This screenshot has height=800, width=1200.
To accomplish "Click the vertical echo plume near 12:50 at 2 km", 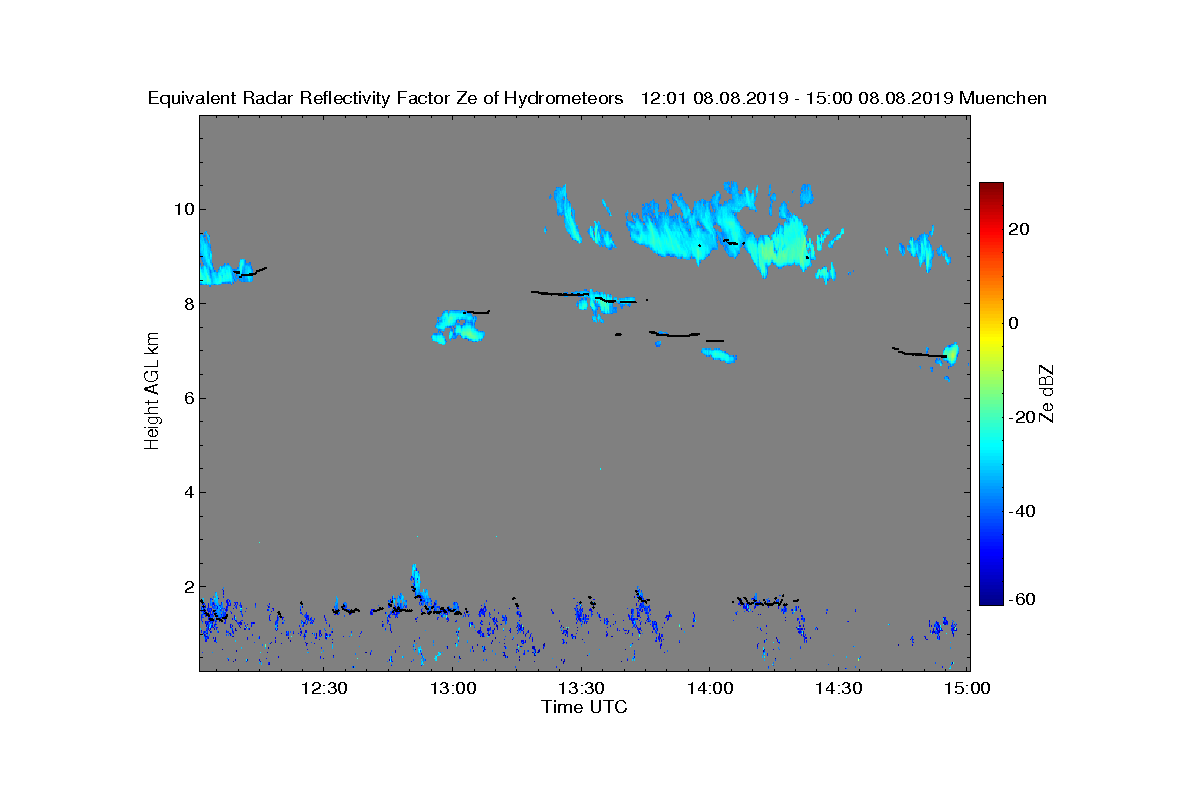I will coord(417,585).
